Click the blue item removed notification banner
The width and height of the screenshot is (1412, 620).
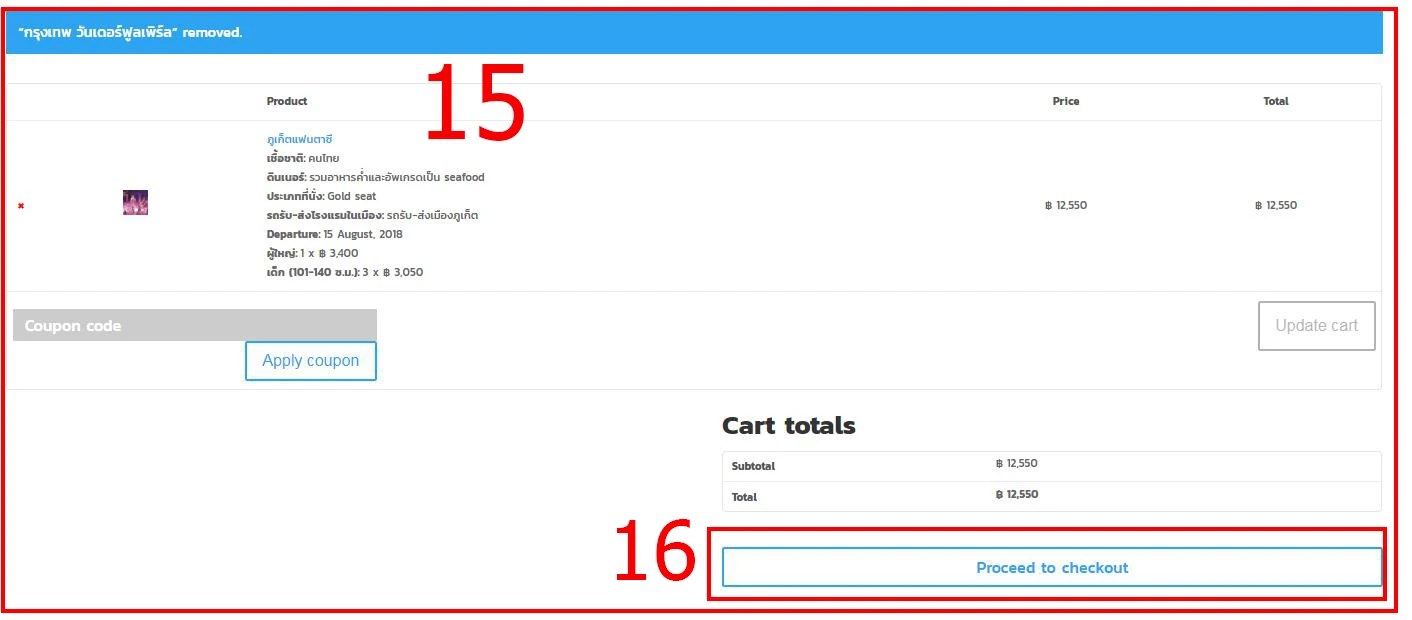coord(694,33)
